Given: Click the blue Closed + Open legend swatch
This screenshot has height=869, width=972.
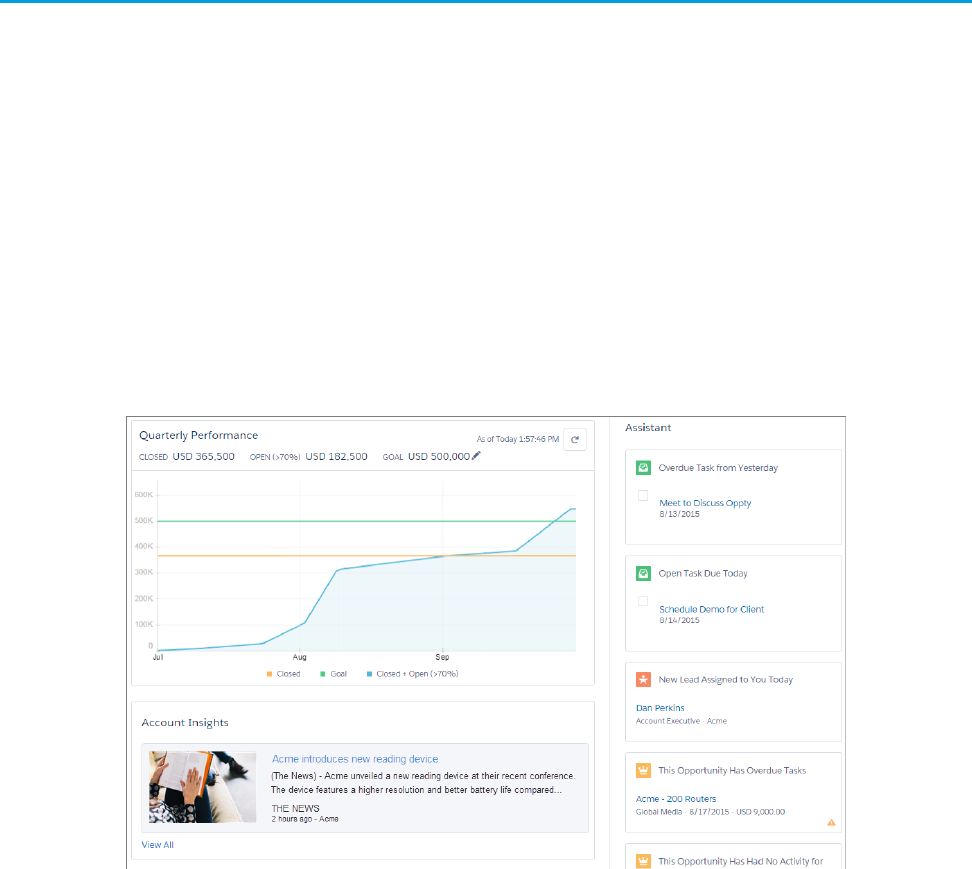Looking at the screenshot, I should tap(369, 674).
